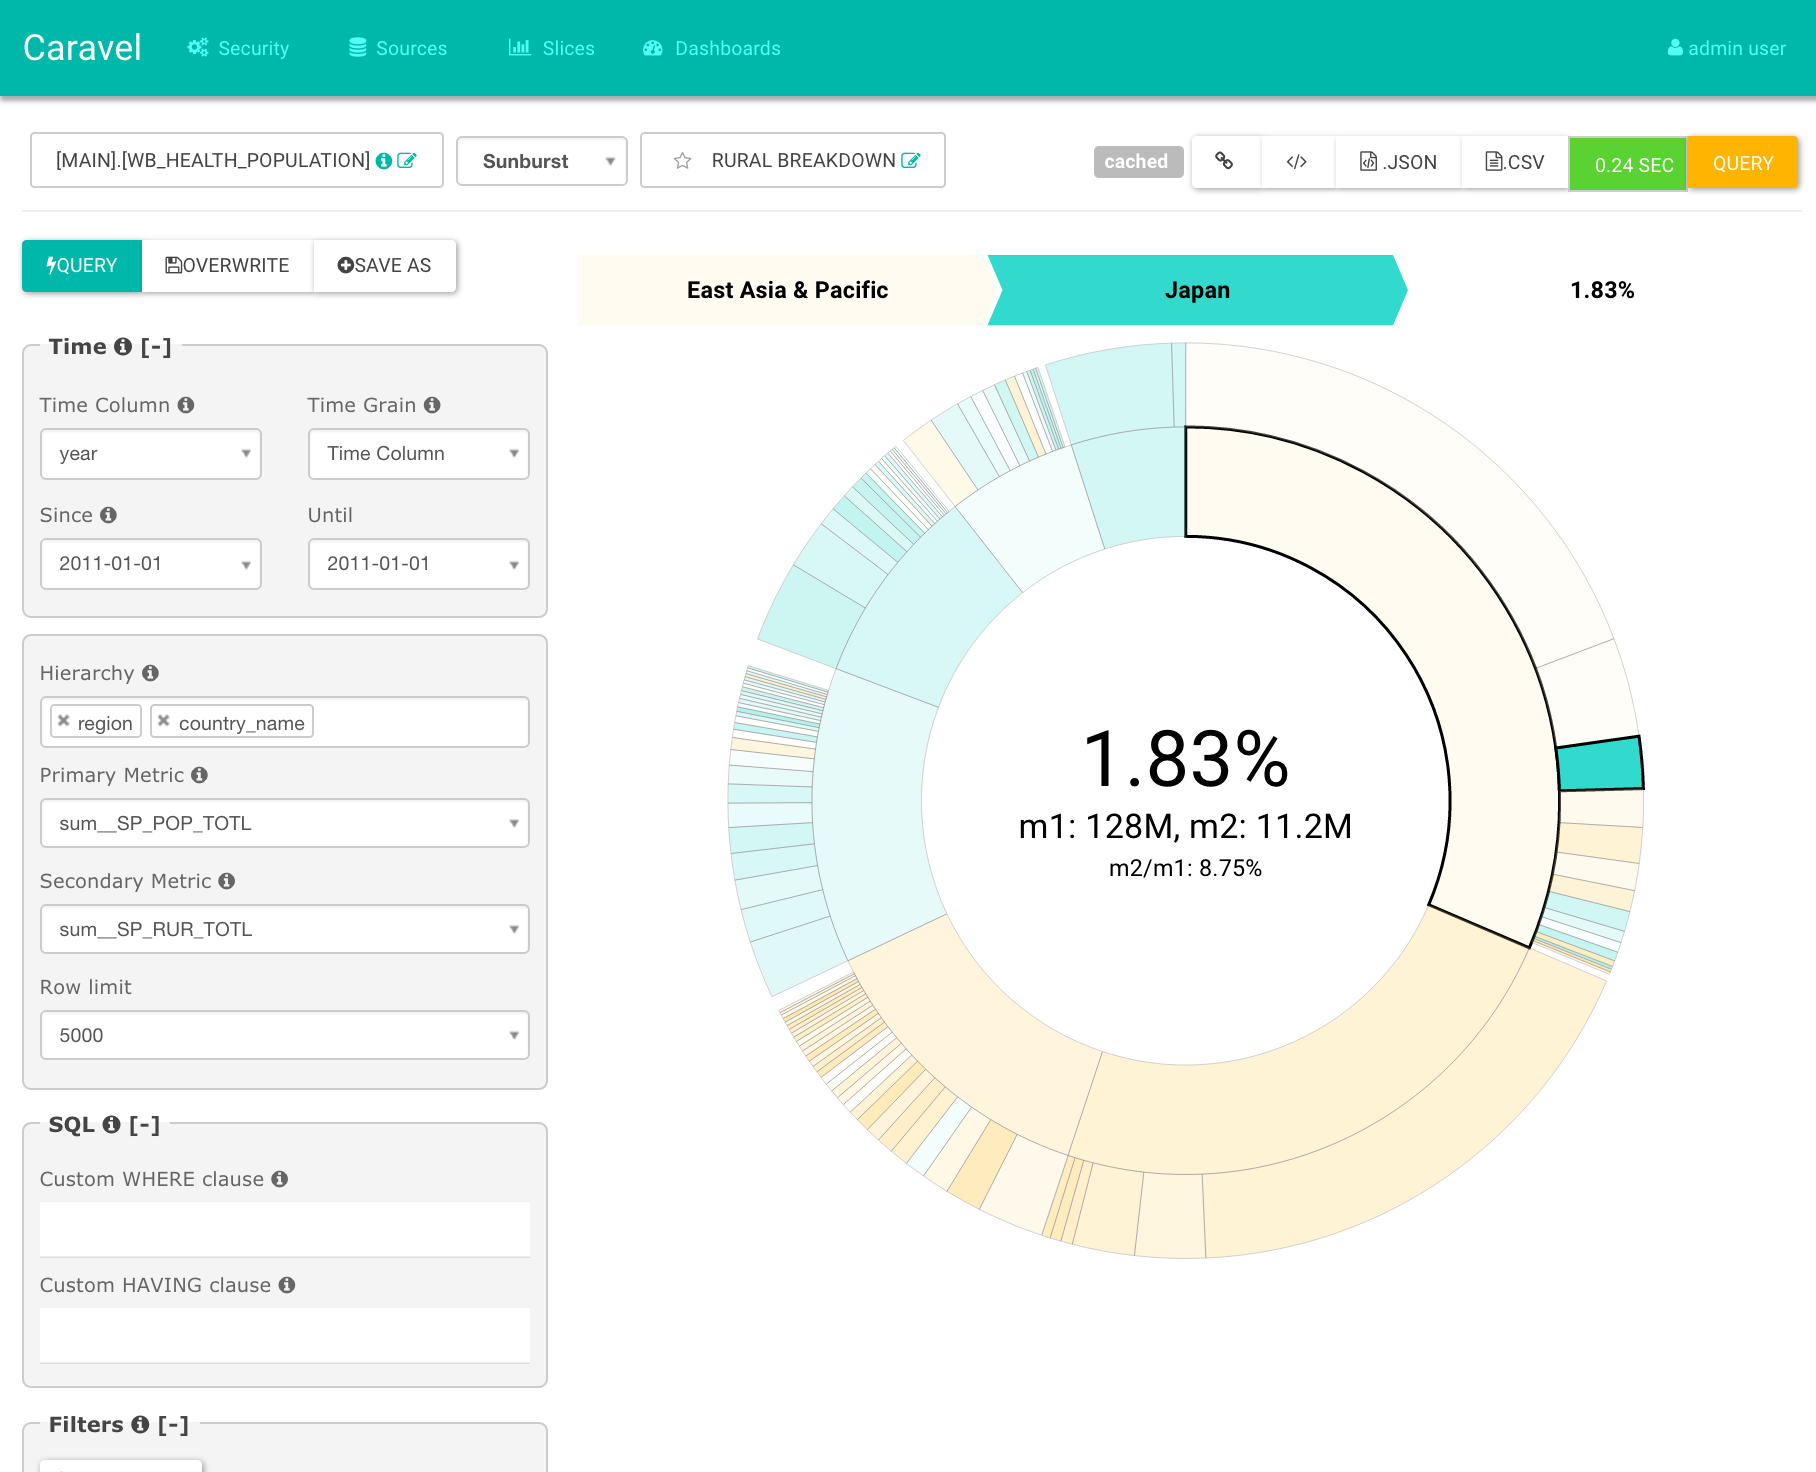This screenshot has width=1816, height=1472.
Task: Export the slice as JSON
Action: (1398, 161)
